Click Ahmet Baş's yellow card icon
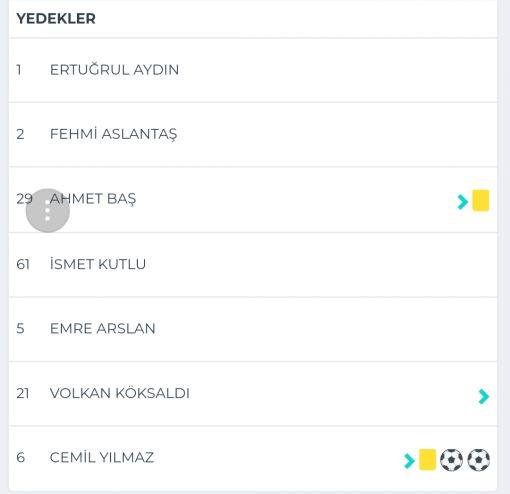510x494 pixels. (481, 201)
